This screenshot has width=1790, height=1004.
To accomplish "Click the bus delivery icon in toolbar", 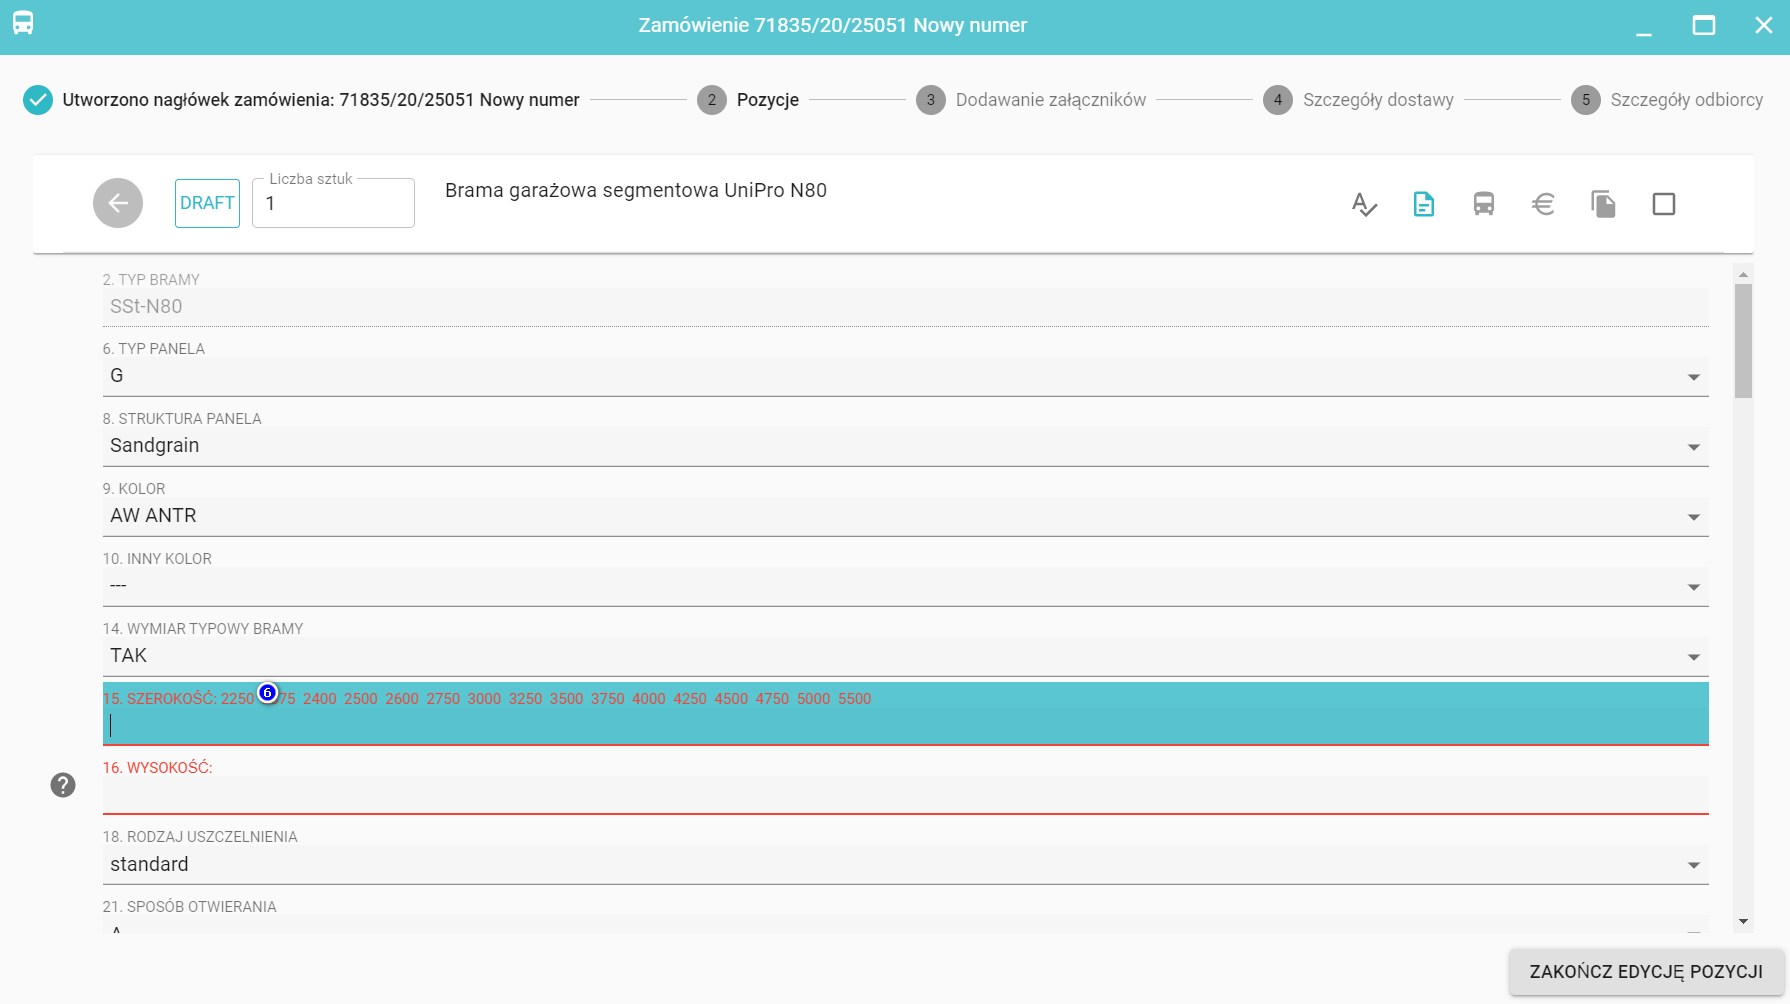I will [1483, 204].
